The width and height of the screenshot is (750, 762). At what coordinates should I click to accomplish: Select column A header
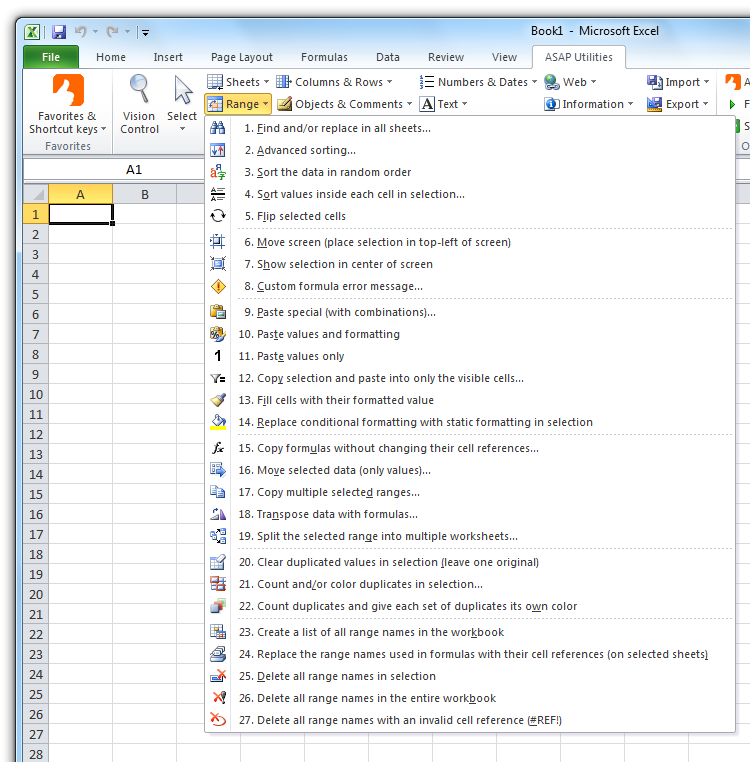pos(80,194)
